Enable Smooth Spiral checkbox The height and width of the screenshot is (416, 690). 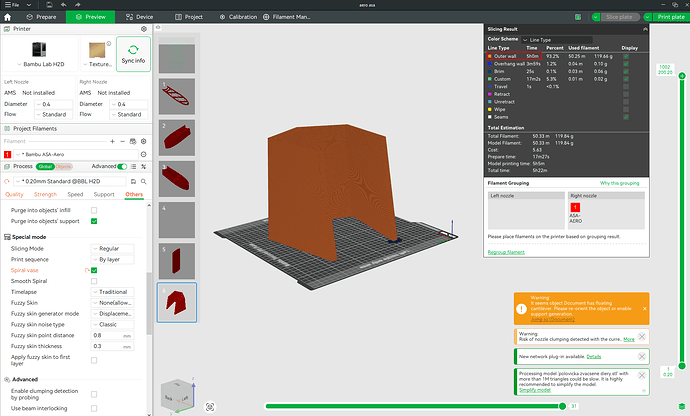94,281
